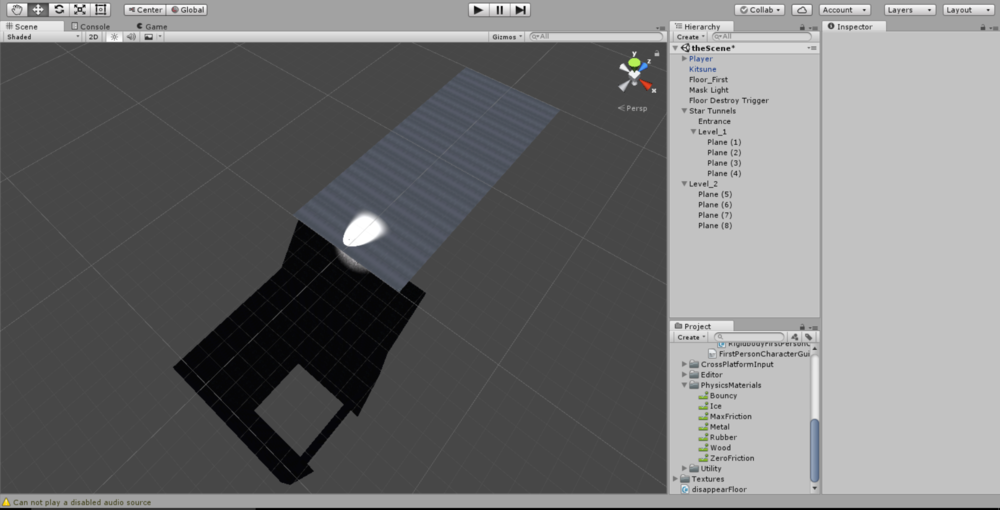The height and width of the screenshot is (510, 1000).
Task: Select the Rotate tool
Action: pyautogui.click(x=59, y=9)
